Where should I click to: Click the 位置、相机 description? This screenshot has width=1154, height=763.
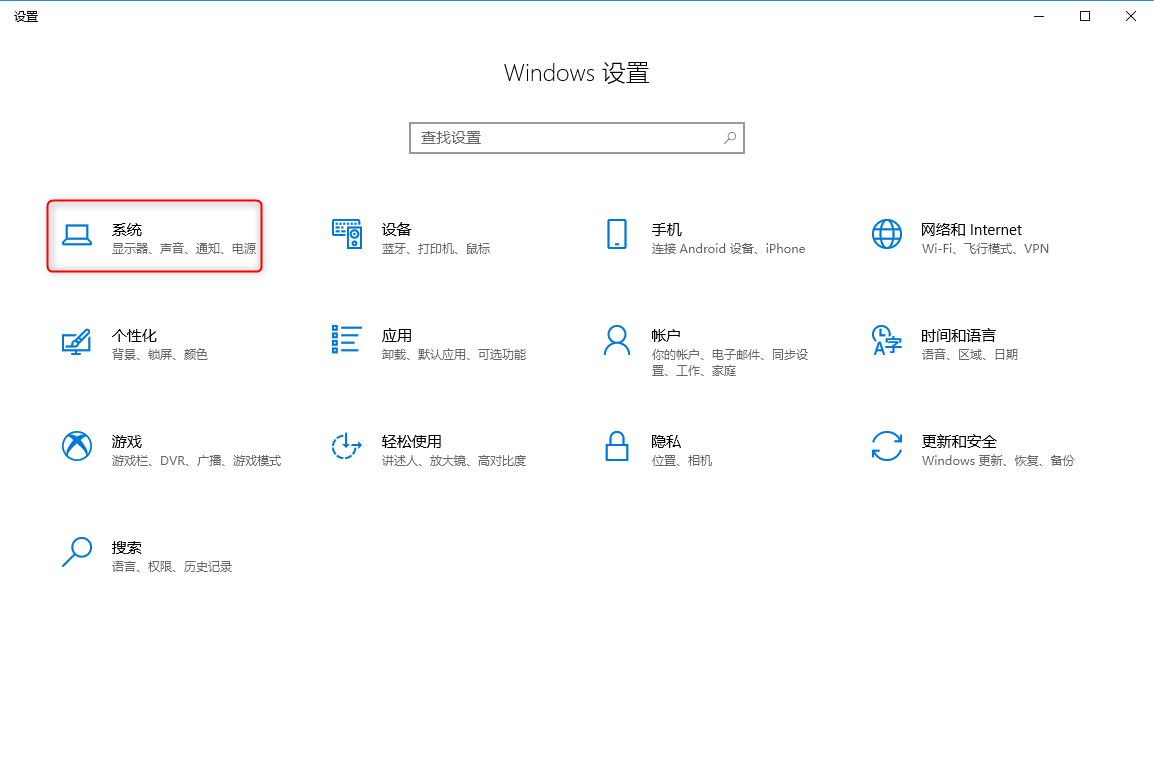point(682,461)
